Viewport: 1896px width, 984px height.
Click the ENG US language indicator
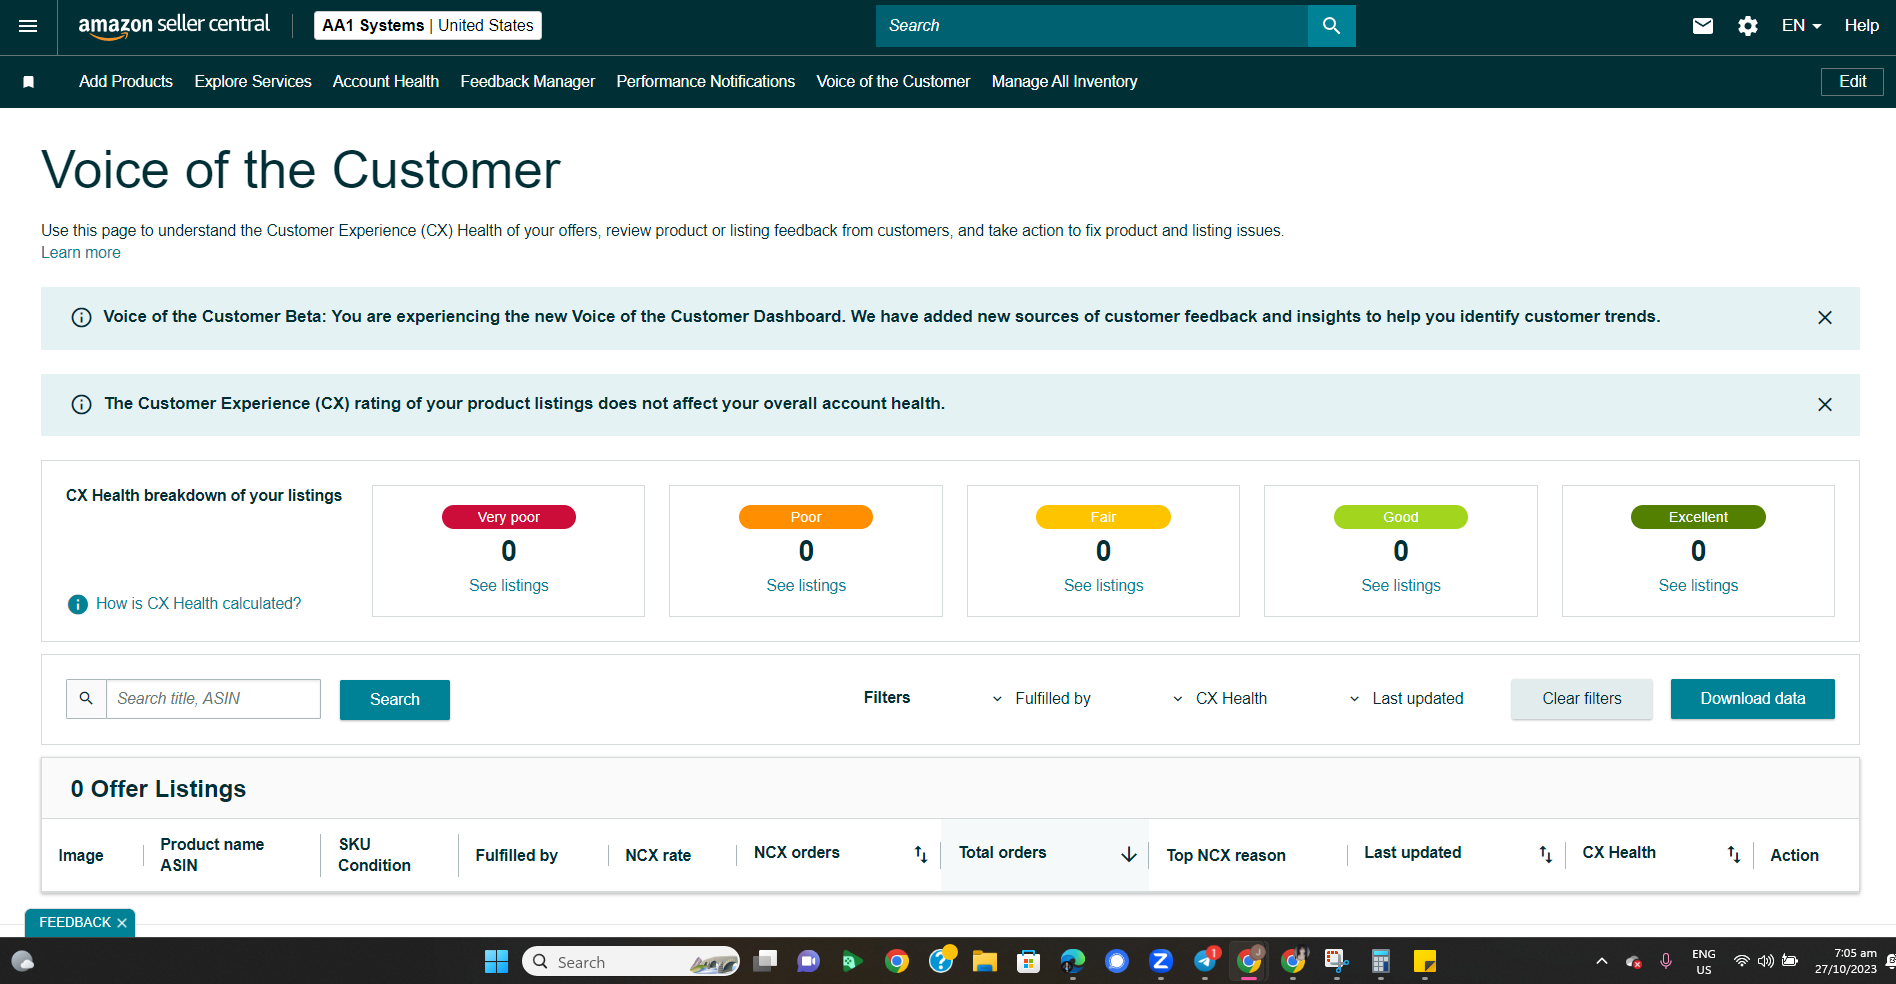click(x=1704, y=962)
